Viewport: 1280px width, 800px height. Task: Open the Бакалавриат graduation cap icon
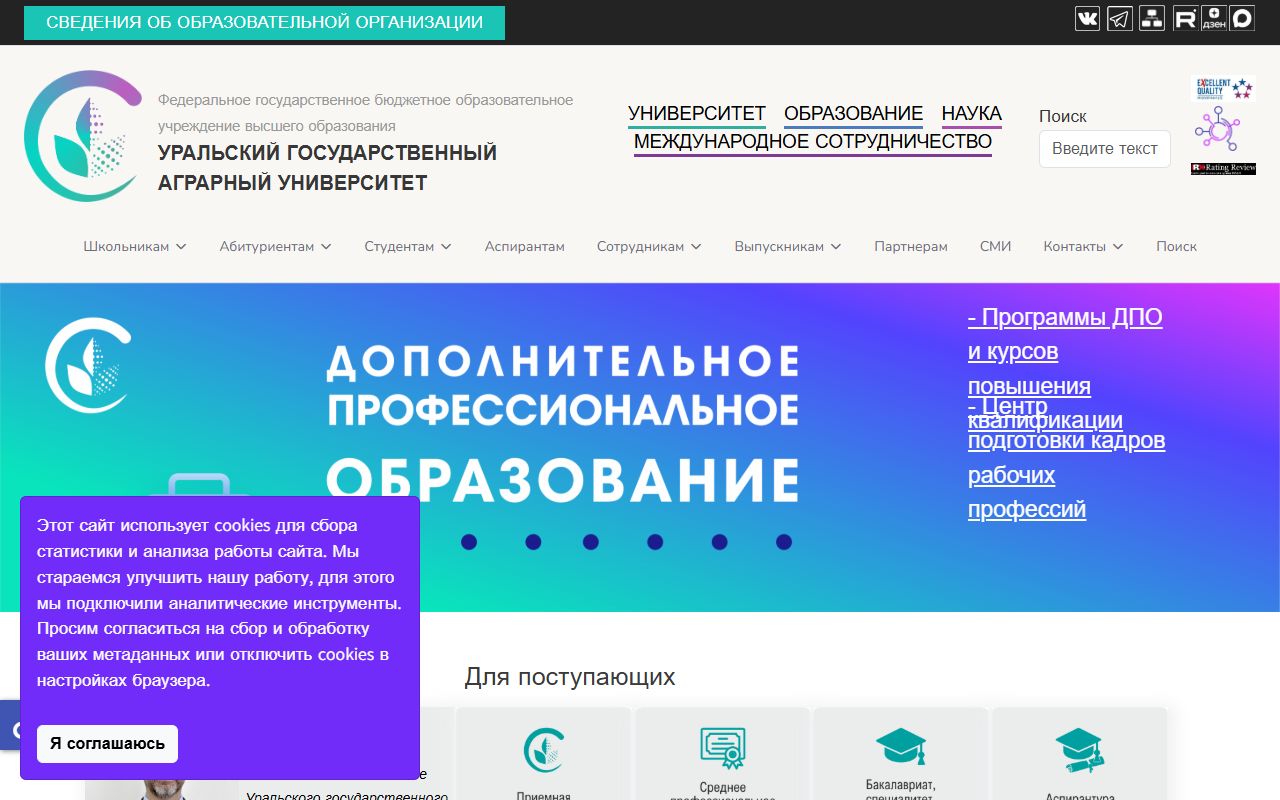click(x=901, y=747)
